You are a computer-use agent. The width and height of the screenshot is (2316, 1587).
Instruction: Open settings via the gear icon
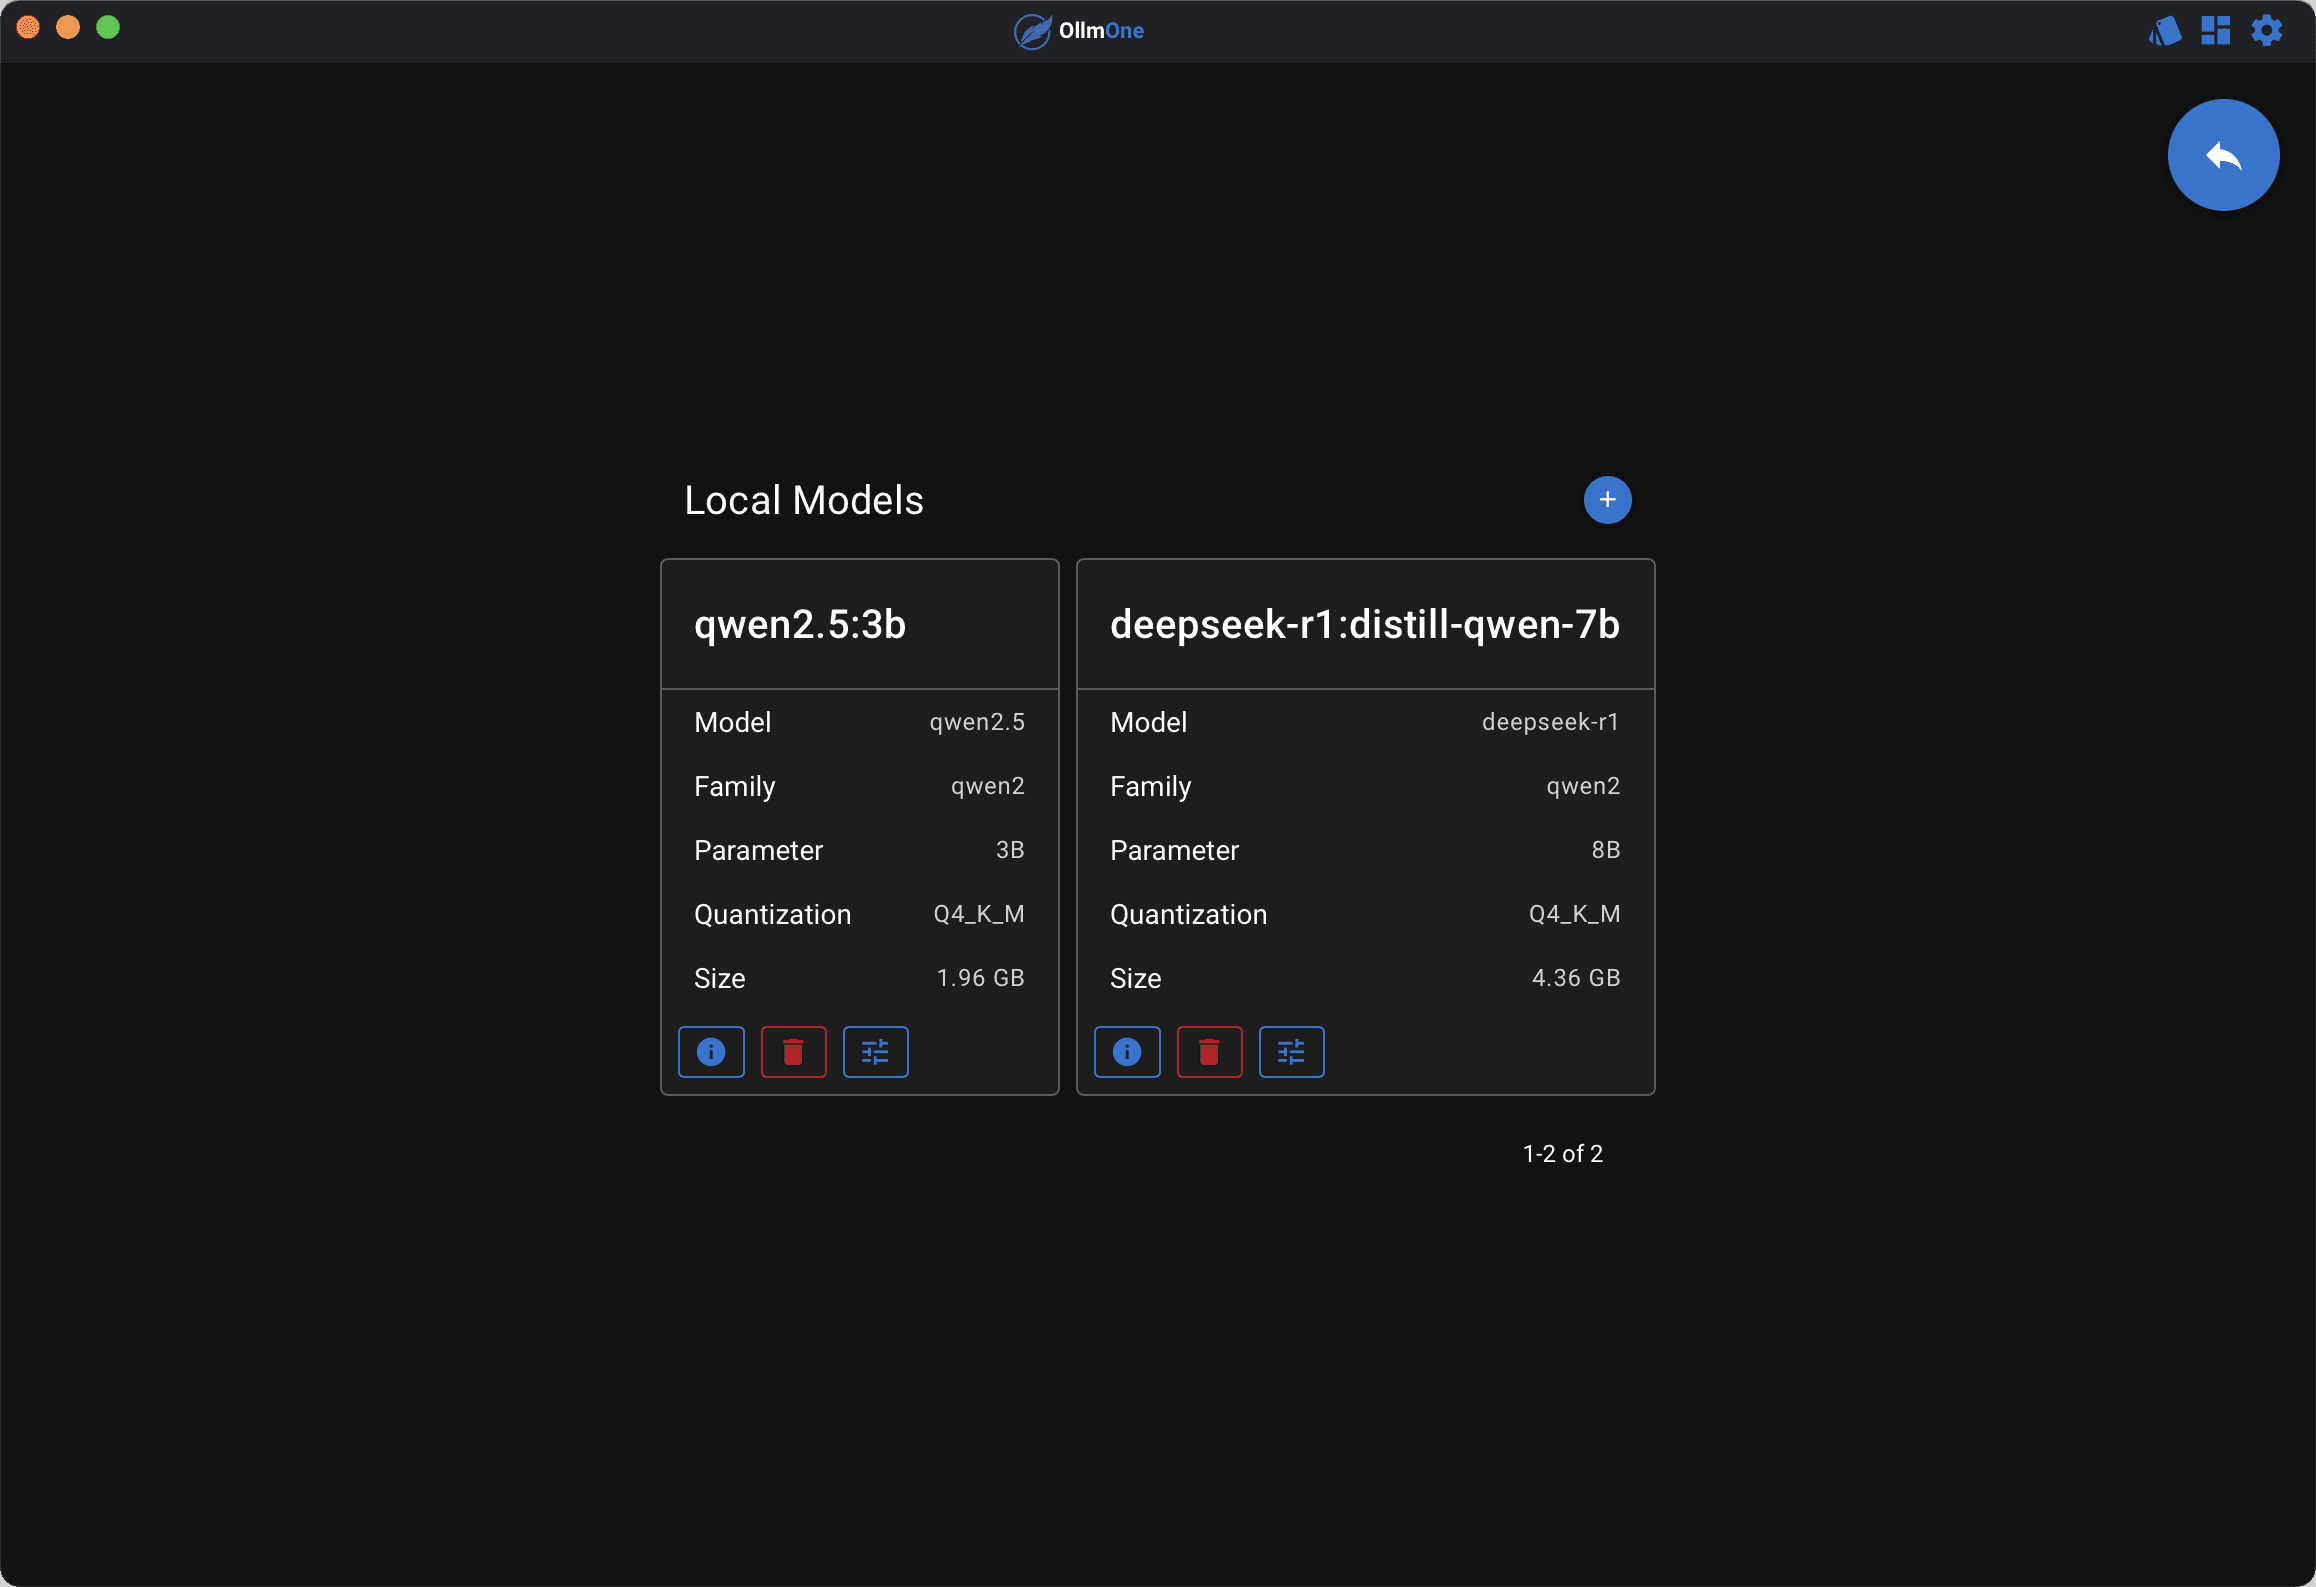pos(2267,31)
